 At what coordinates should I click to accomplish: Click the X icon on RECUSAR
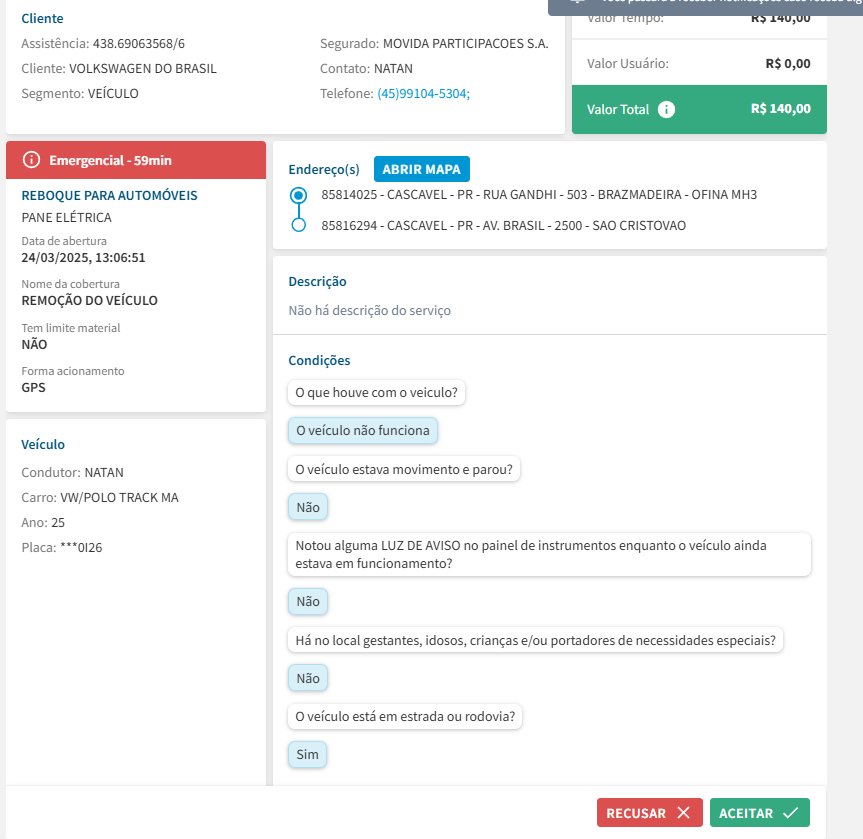684,813
